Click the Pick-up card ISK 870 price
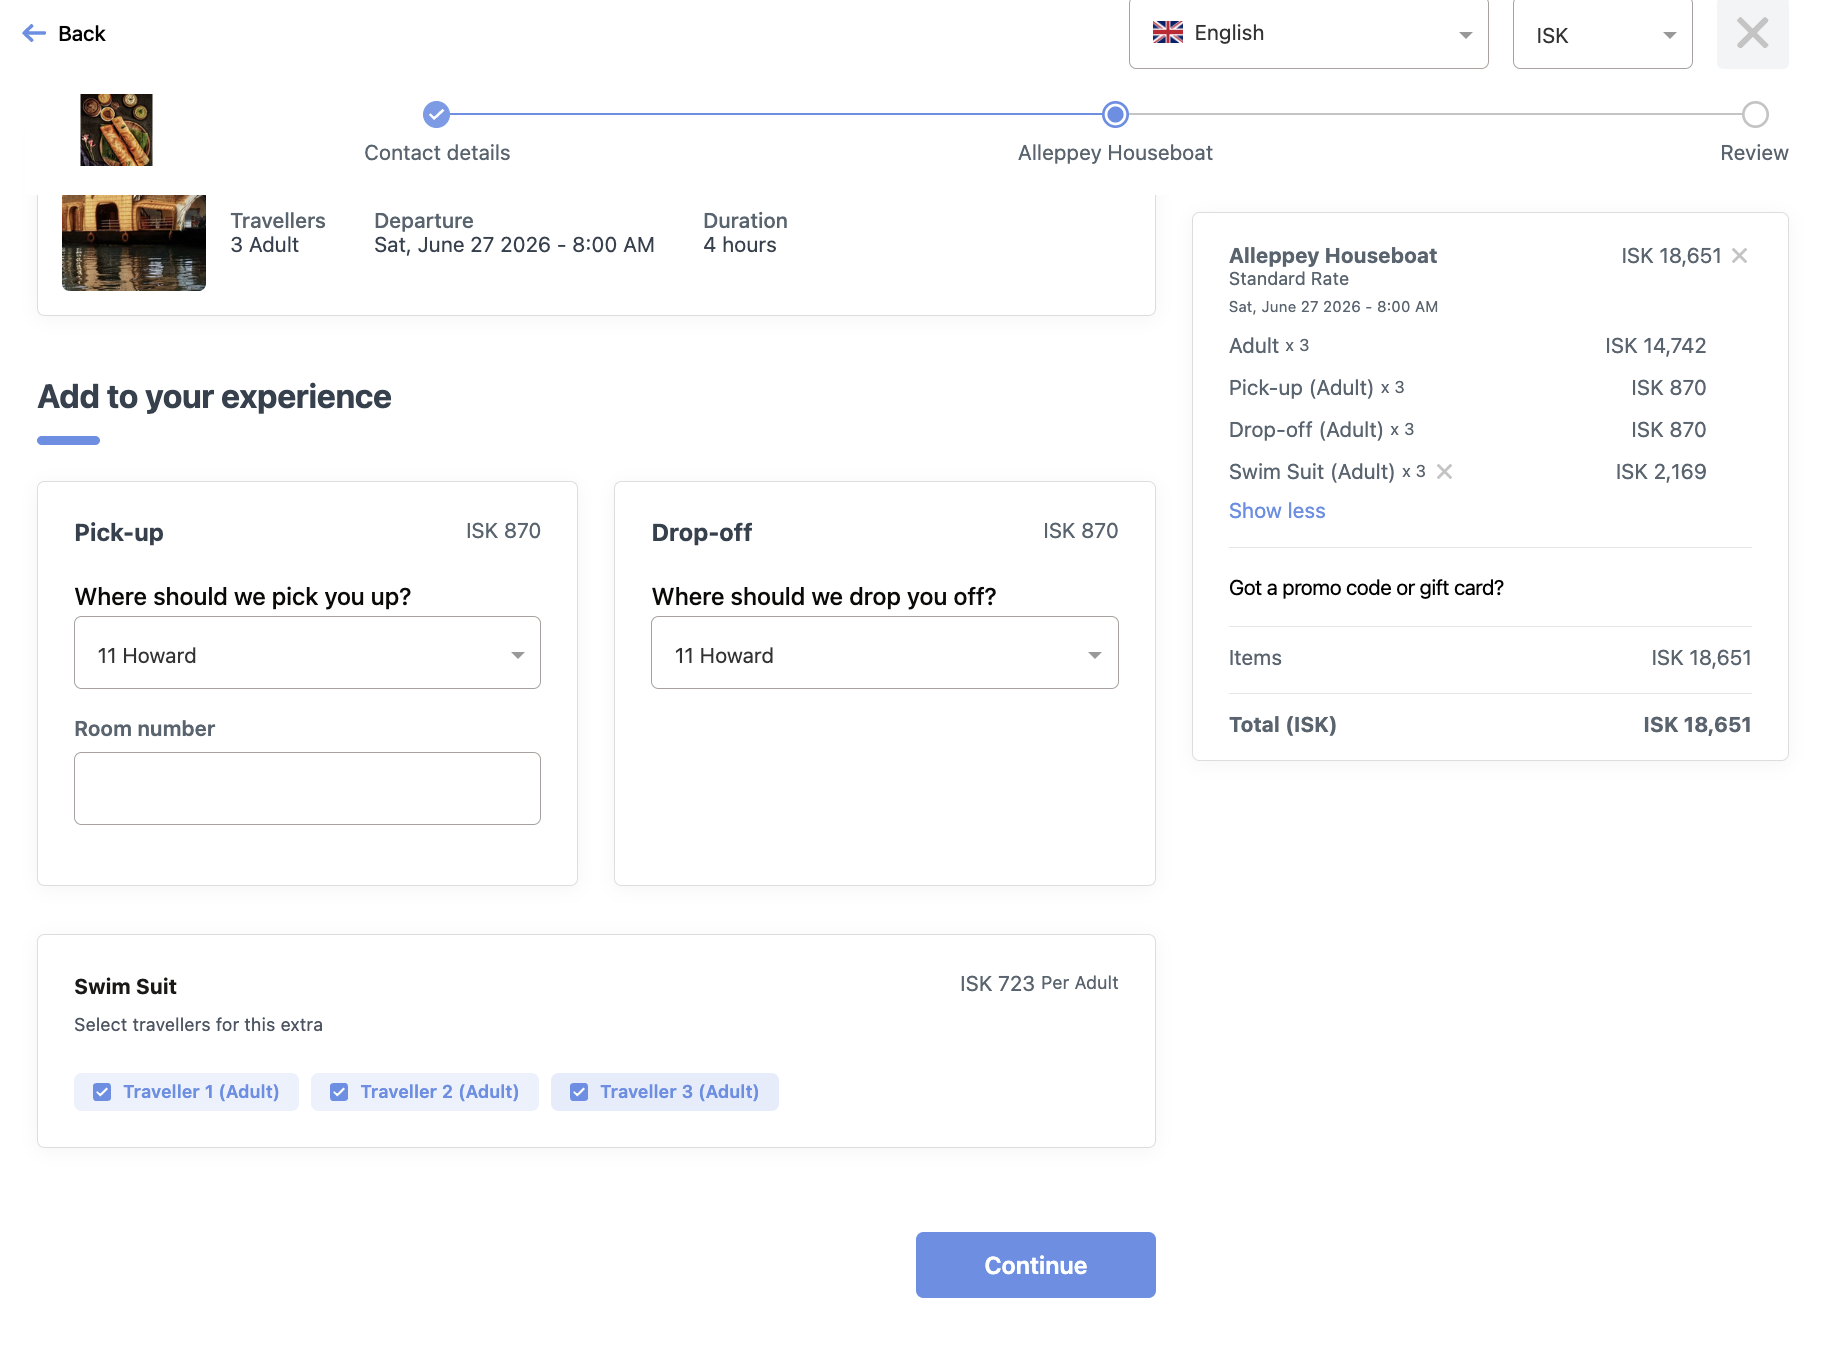Viewport: 1826px width, 1346px height. [x=503, y=531]
